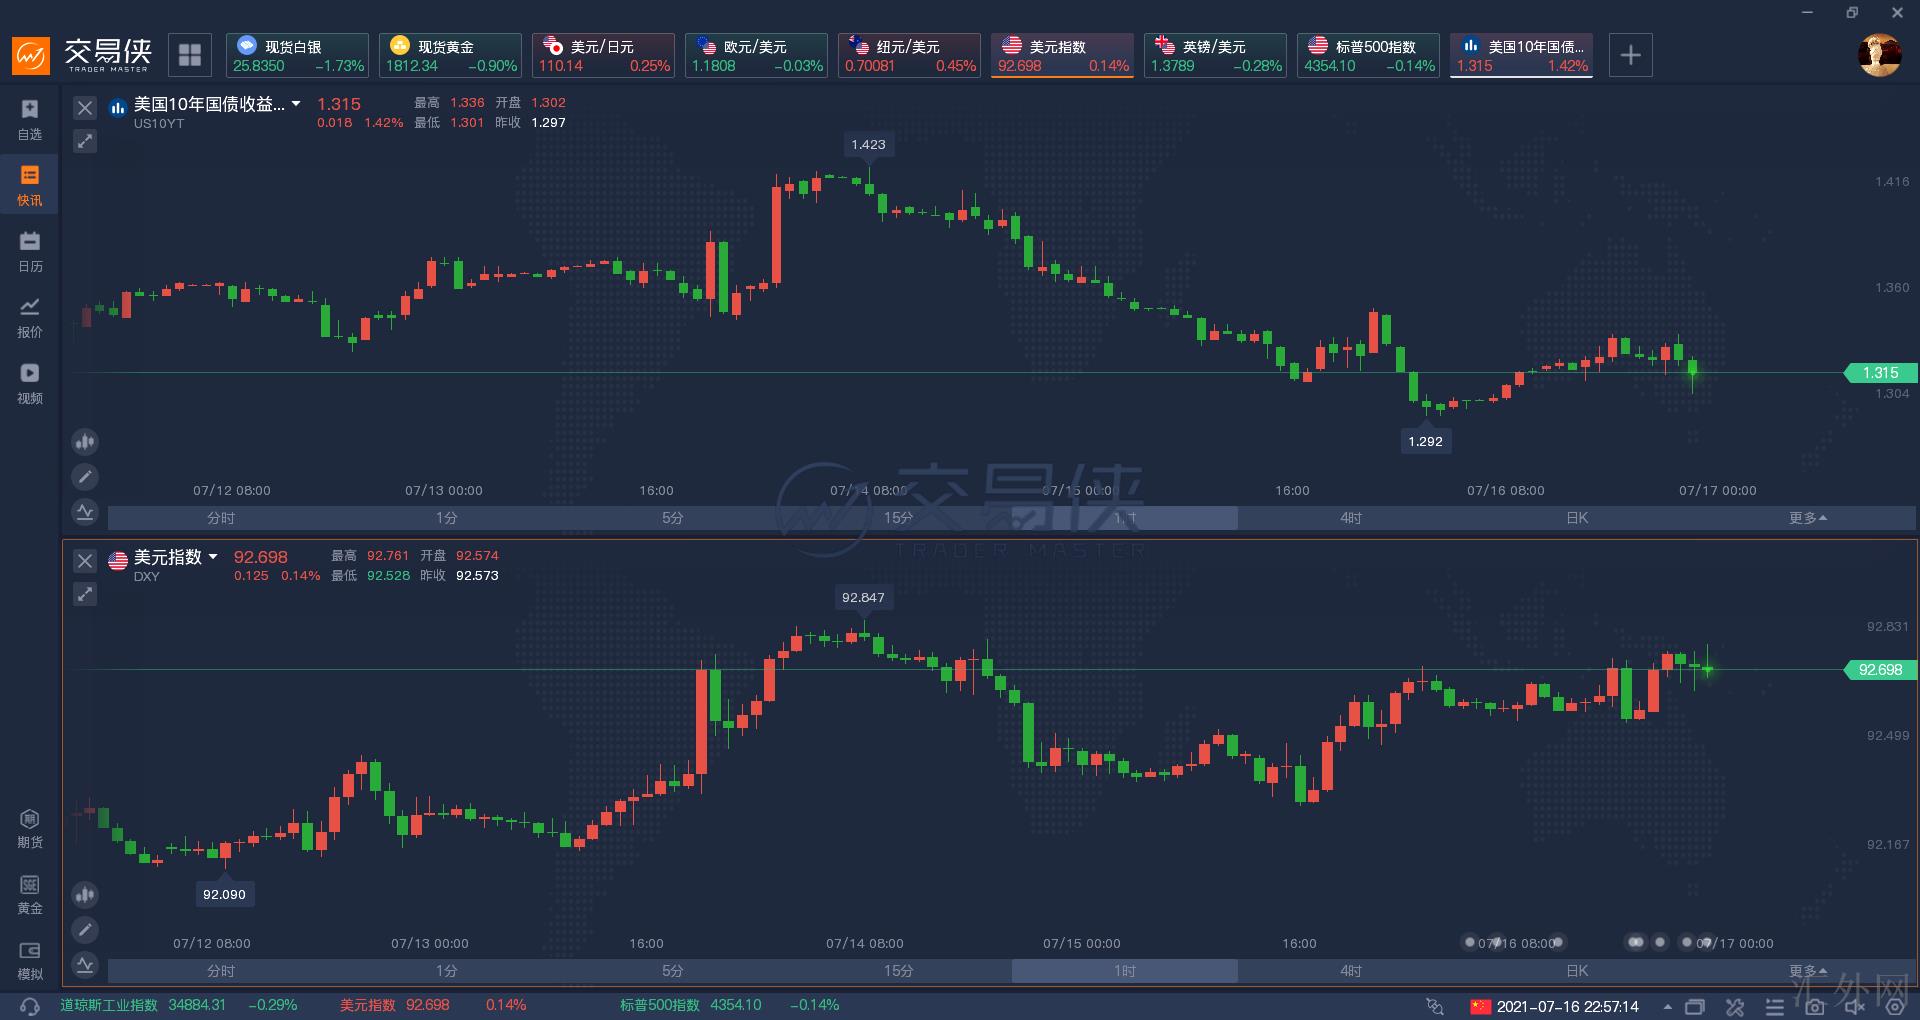Open settings via the hexagon gear icon
This screenshot has width=1920, height=1020.
point(1894,1007)
